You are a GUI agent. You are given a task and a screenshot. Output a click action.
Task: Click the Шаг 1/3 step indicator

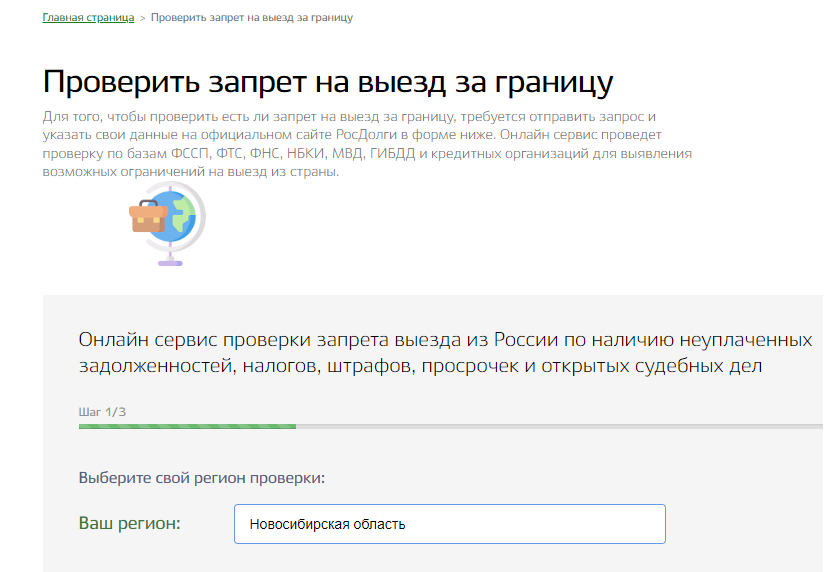(102, 411)
